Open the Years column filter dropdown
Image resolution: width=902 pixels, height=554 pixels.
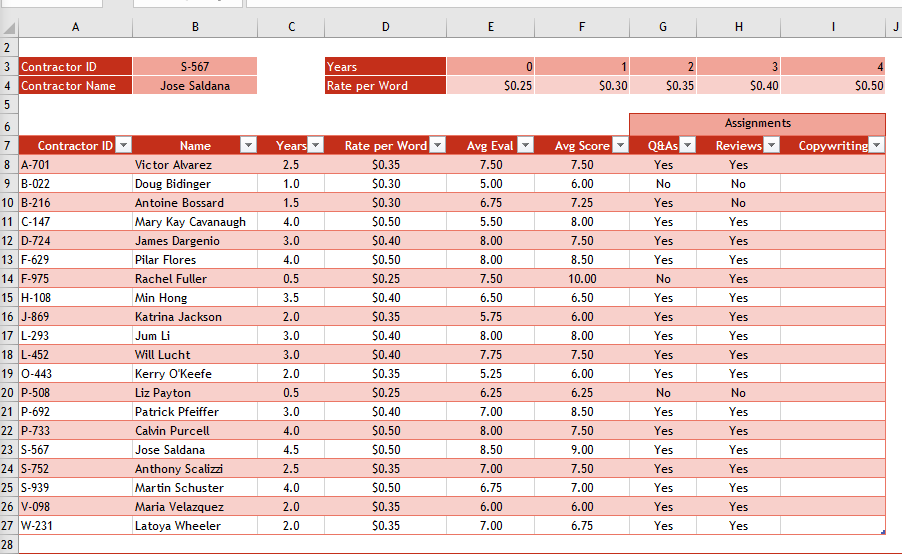316,145
